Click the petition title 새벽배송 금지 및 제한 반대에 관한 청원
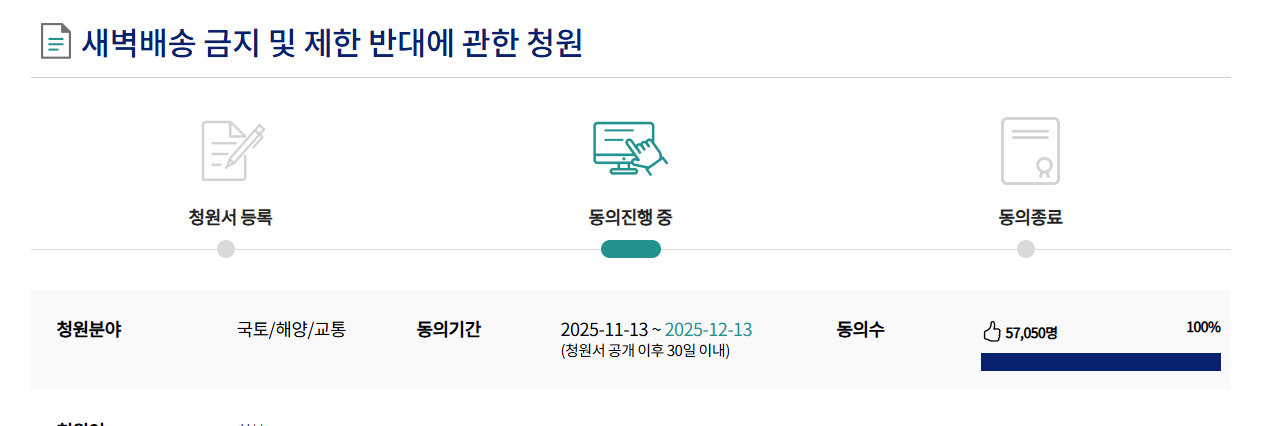The width and height of the screenshot is (1277, 426). [332, 43]
